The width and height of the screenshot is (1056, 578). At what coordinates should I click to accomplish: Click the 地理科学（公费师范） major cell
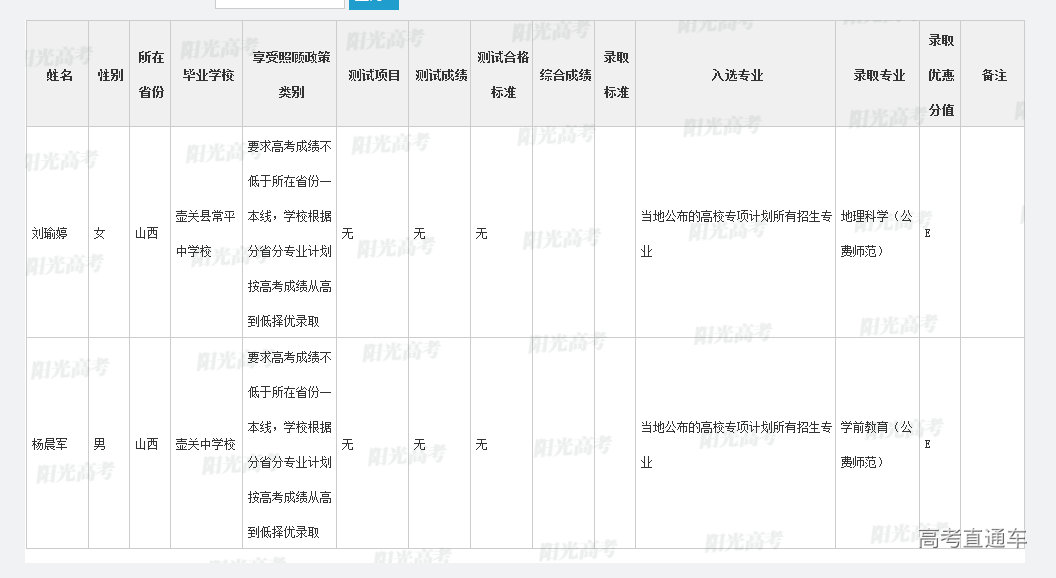coord(876,233)
